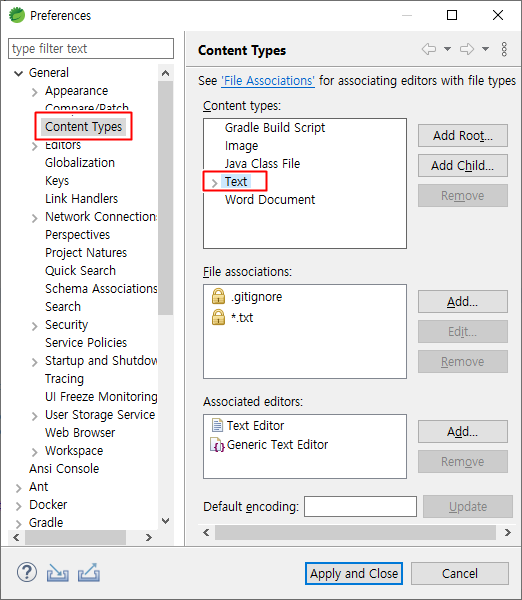Viewport: 522px width, 600px height.
Task: Click the Add Root... button
Action: pyautogui.click(x=463, y=135)
